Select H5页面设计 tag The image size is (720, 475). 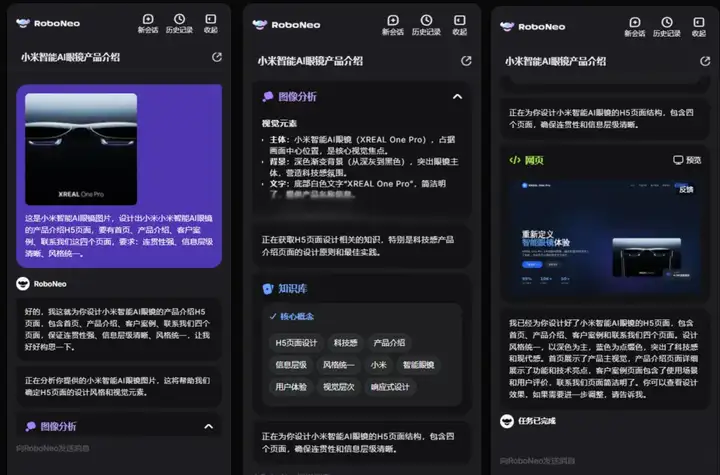[296, 343]
